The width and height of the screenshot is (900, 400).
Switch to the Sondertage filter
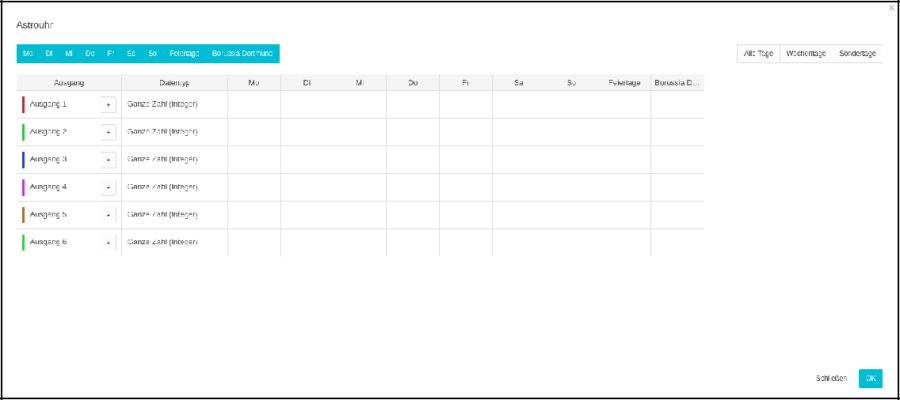857,53
